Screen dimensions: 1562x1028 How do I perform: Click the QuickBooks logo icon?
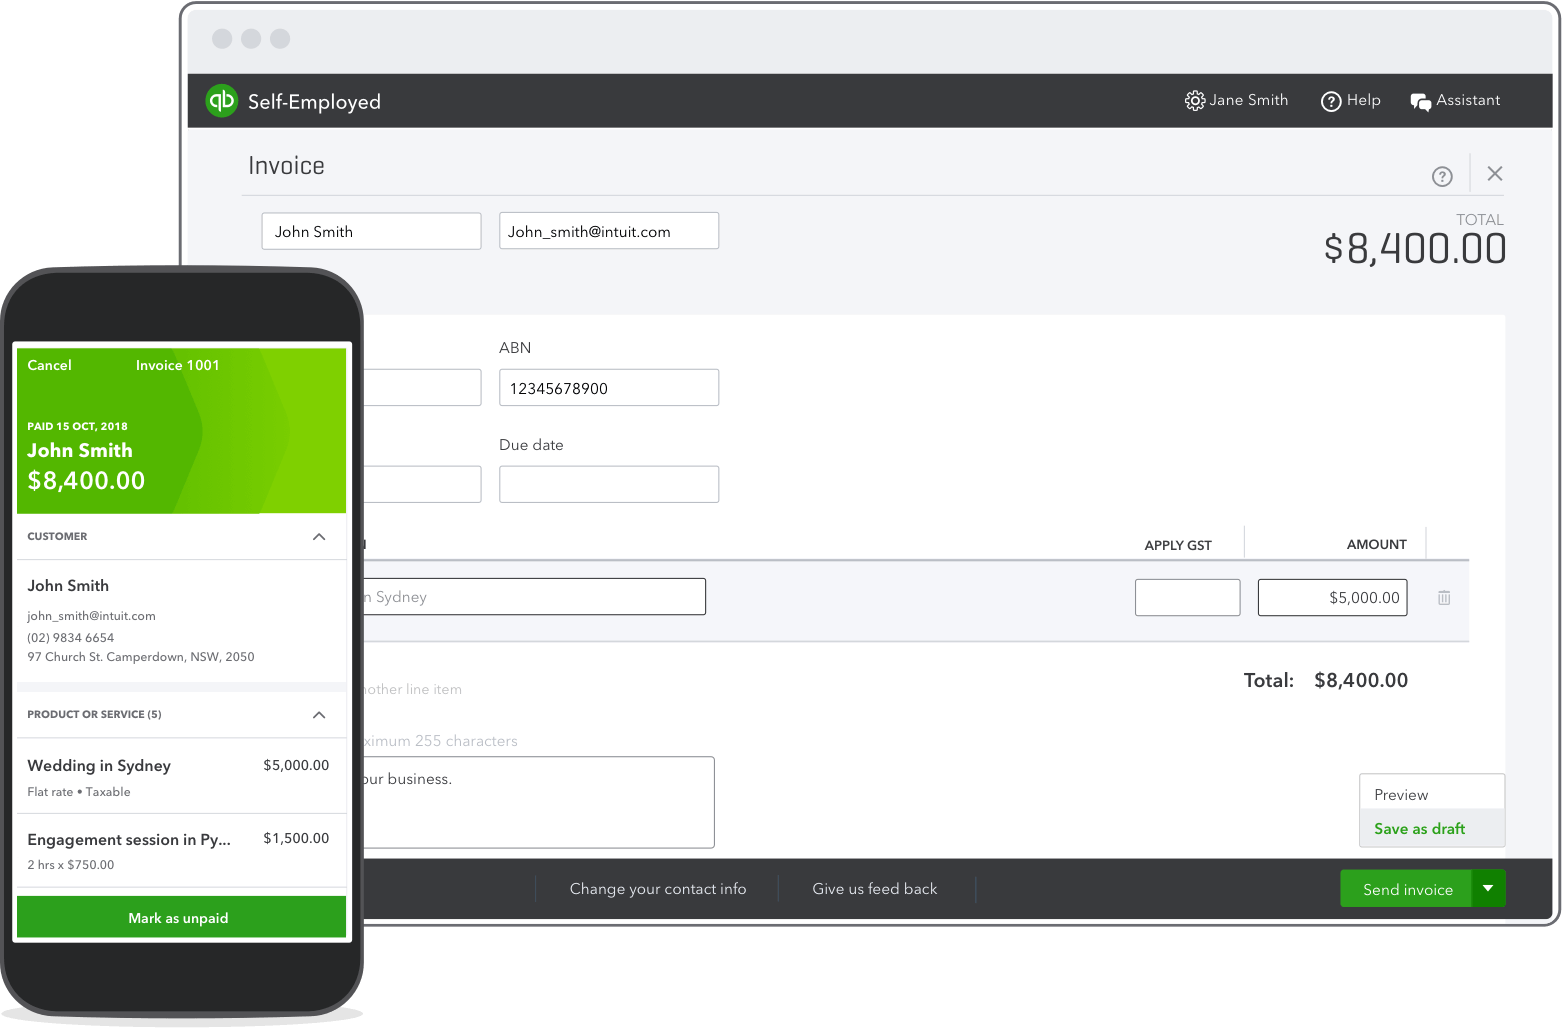tap(221, 100)
